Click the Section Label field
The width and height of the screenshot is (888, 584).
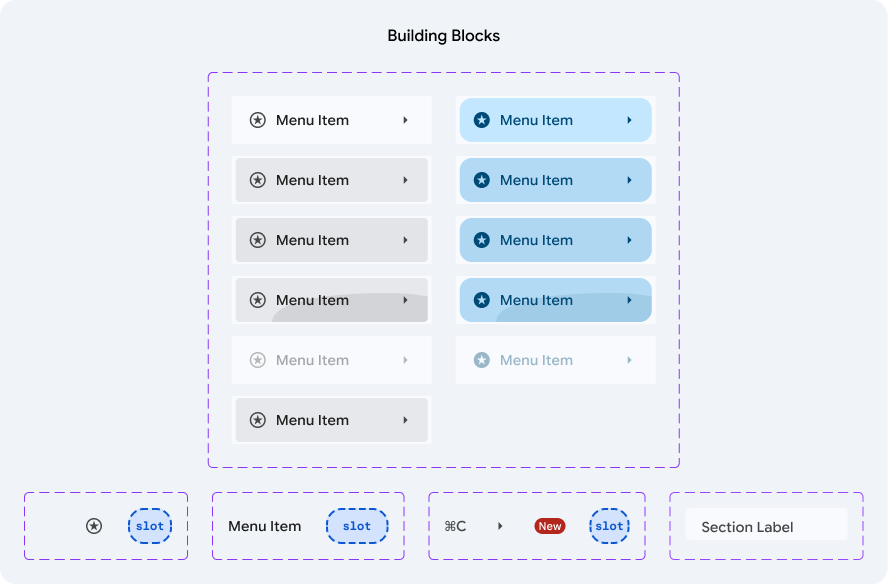766,525
